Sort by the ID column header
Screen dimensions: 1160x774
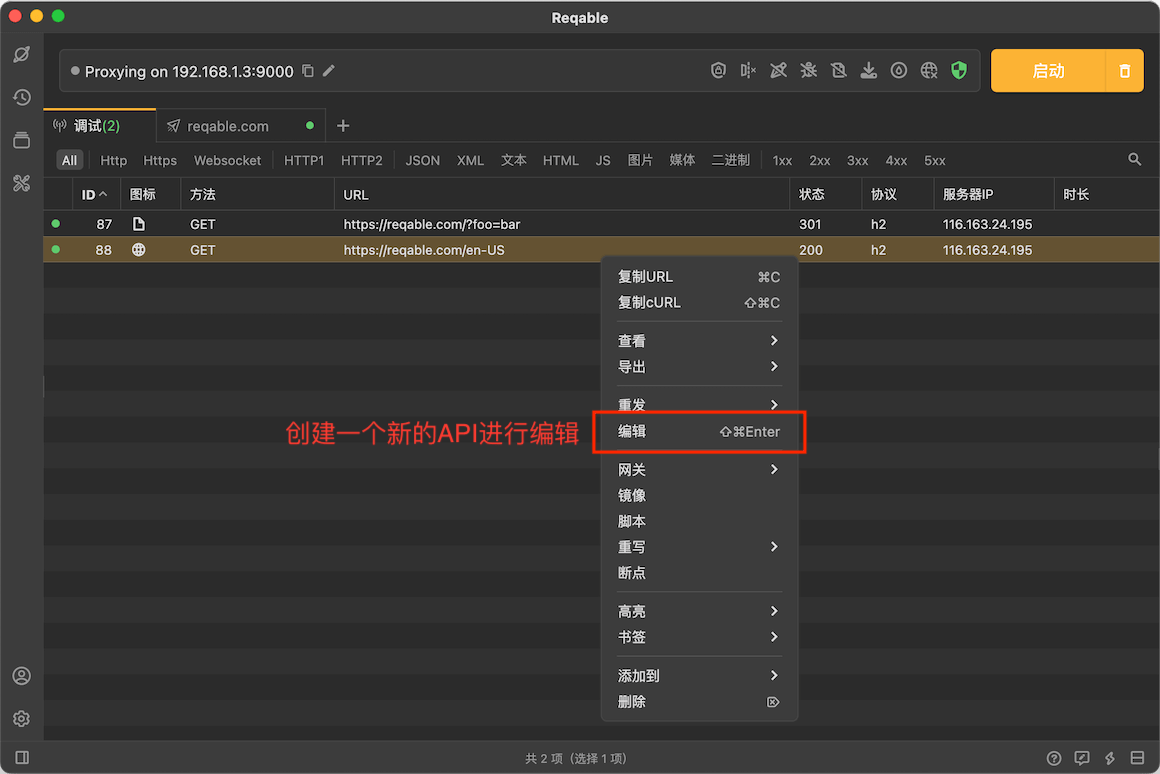tap(94, 195)
